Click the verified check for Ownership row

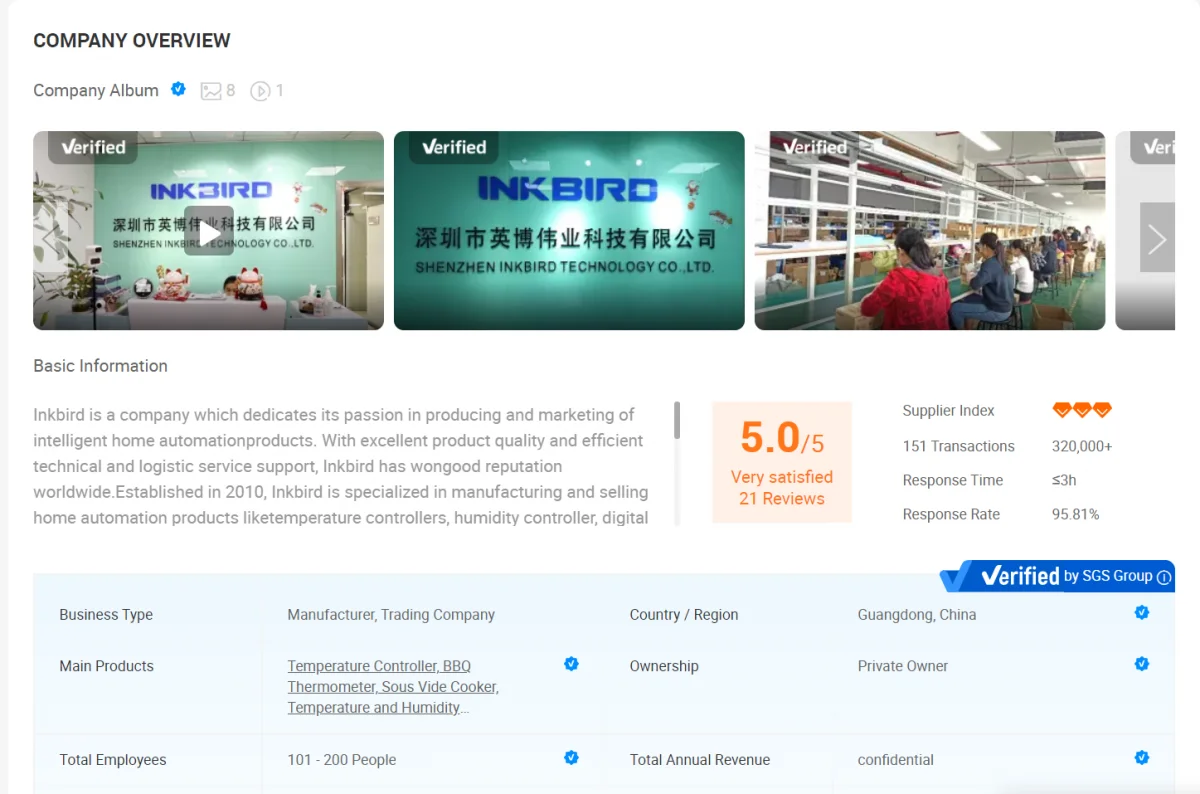[1141, 664]
